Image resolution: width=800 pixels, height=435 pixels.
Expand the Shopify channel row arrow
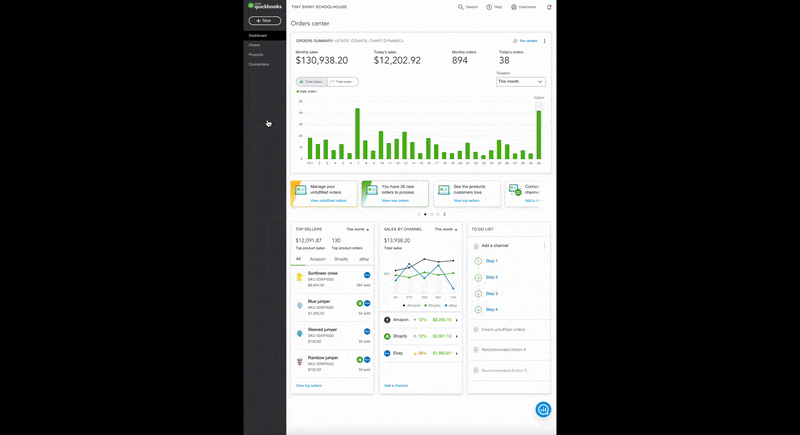(x=457, y=336)
